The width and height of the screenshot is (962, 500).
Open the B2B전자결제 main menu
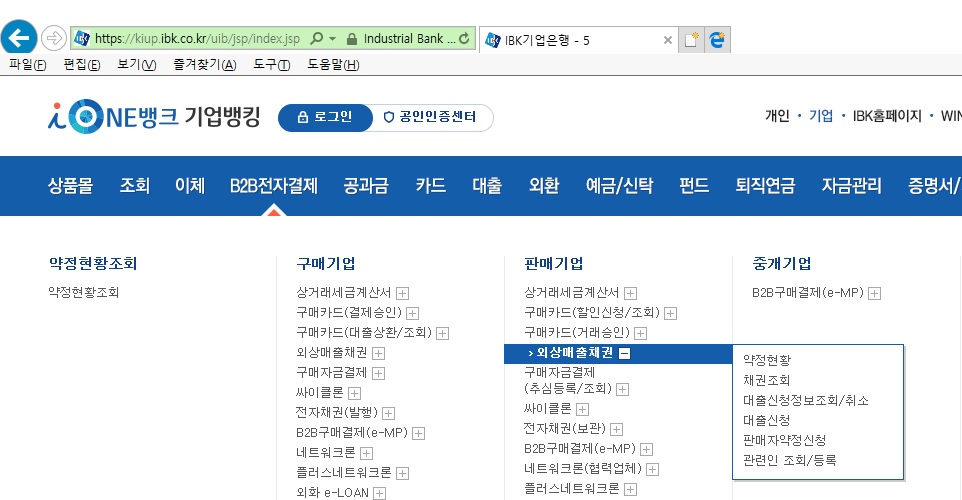[273, 185]
